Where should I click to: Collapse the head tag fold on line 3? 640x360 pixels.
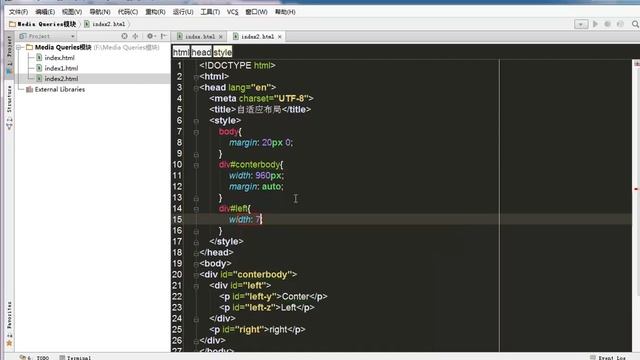click(196, 88)
